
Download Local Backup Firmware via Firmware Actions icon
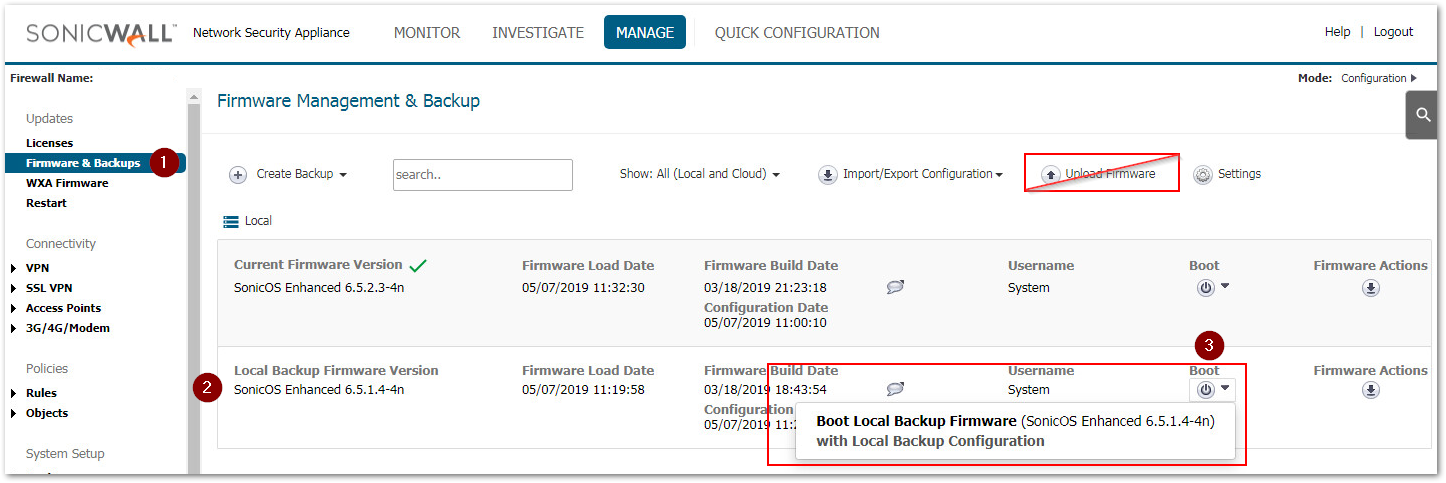point(1371,390)
